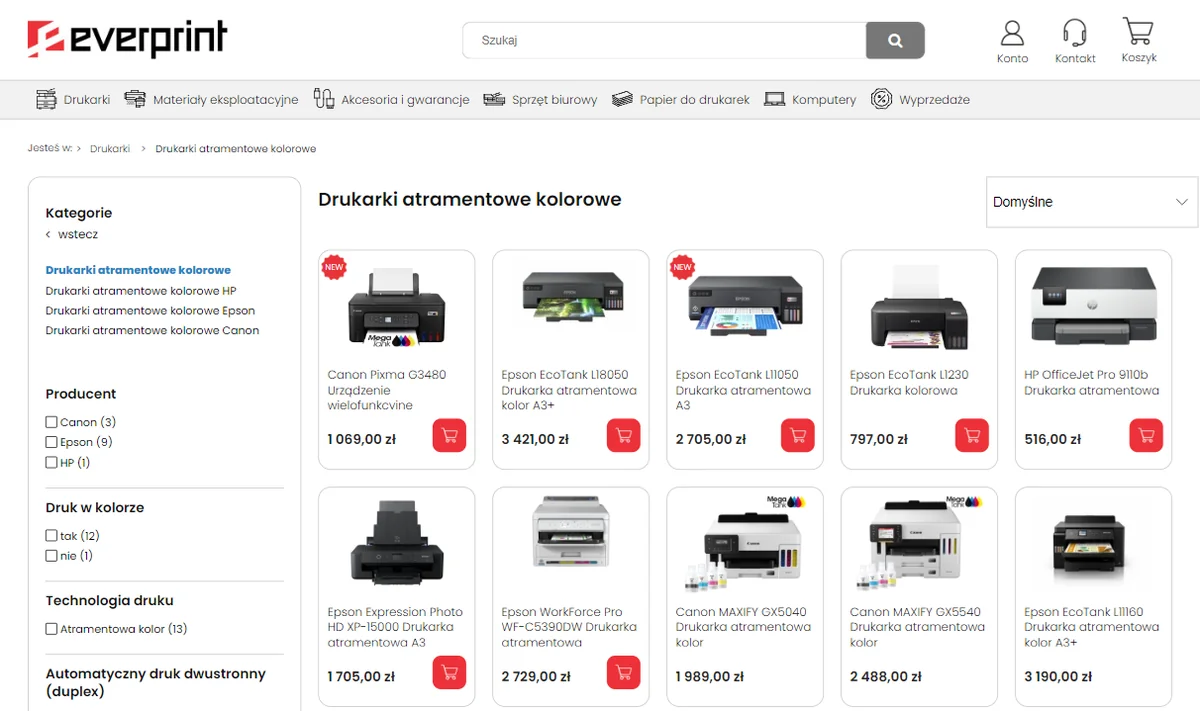
Task: Open the HP OfficeJet Pro 9110b image
Action: [1093, 307]
